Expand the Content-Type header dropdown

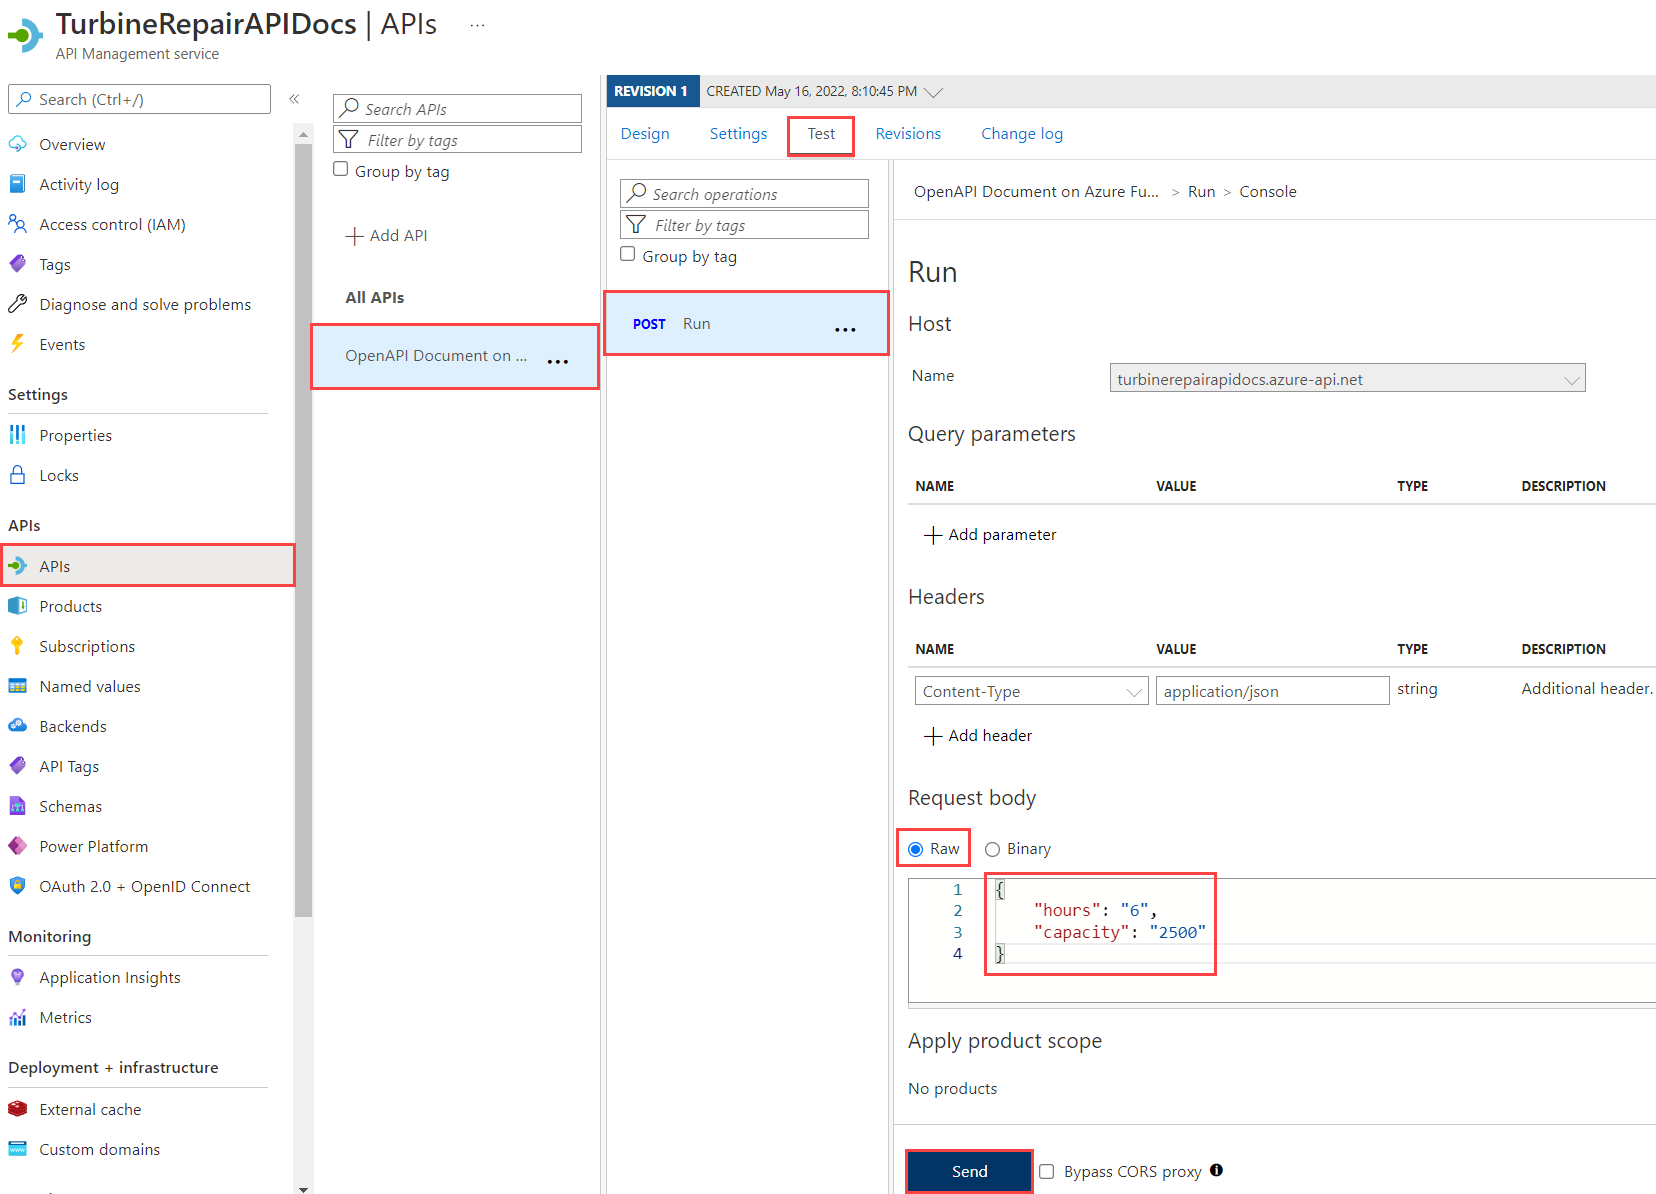click(x=1133, y=690)
